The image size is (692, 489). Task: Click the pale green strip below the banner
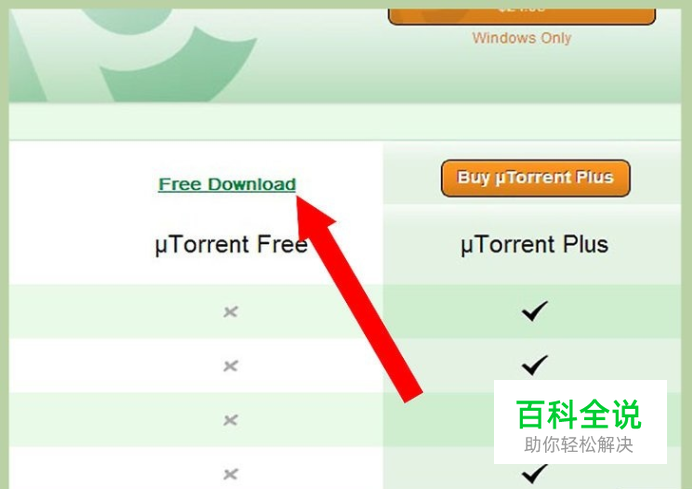point(345,121)
